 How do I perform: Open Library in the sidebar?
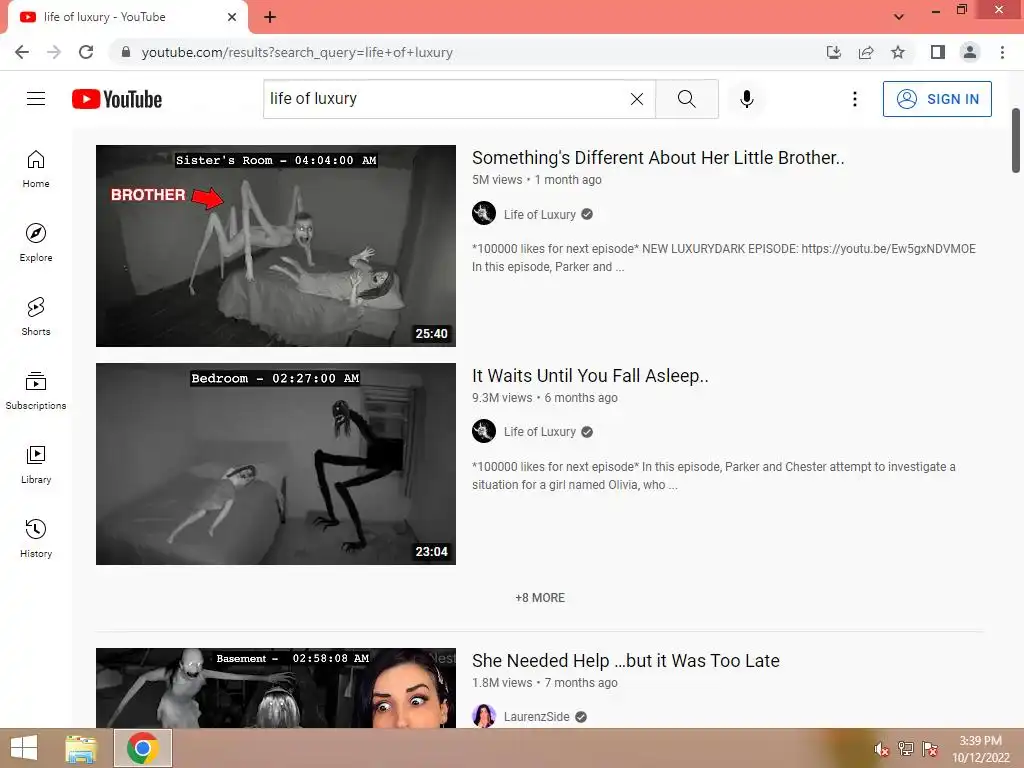pos(36,464)
